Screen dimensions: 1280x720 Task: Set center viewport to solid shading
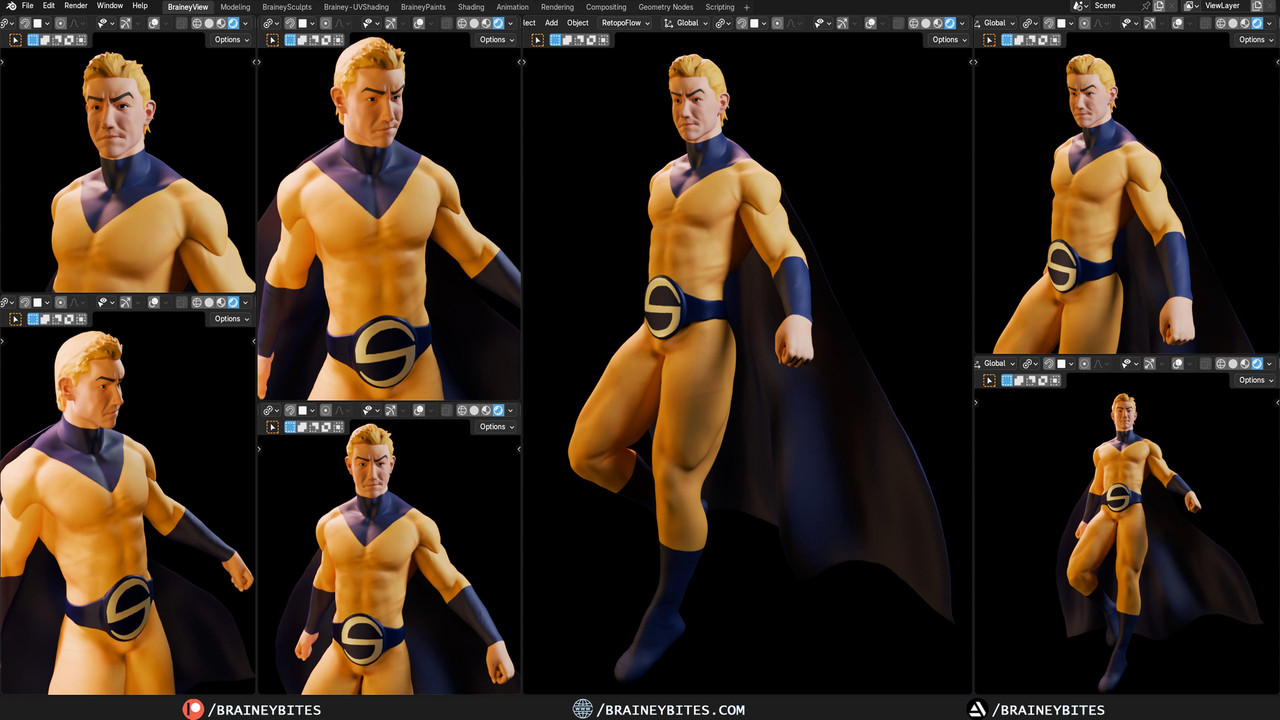click(x=926, y=23)
